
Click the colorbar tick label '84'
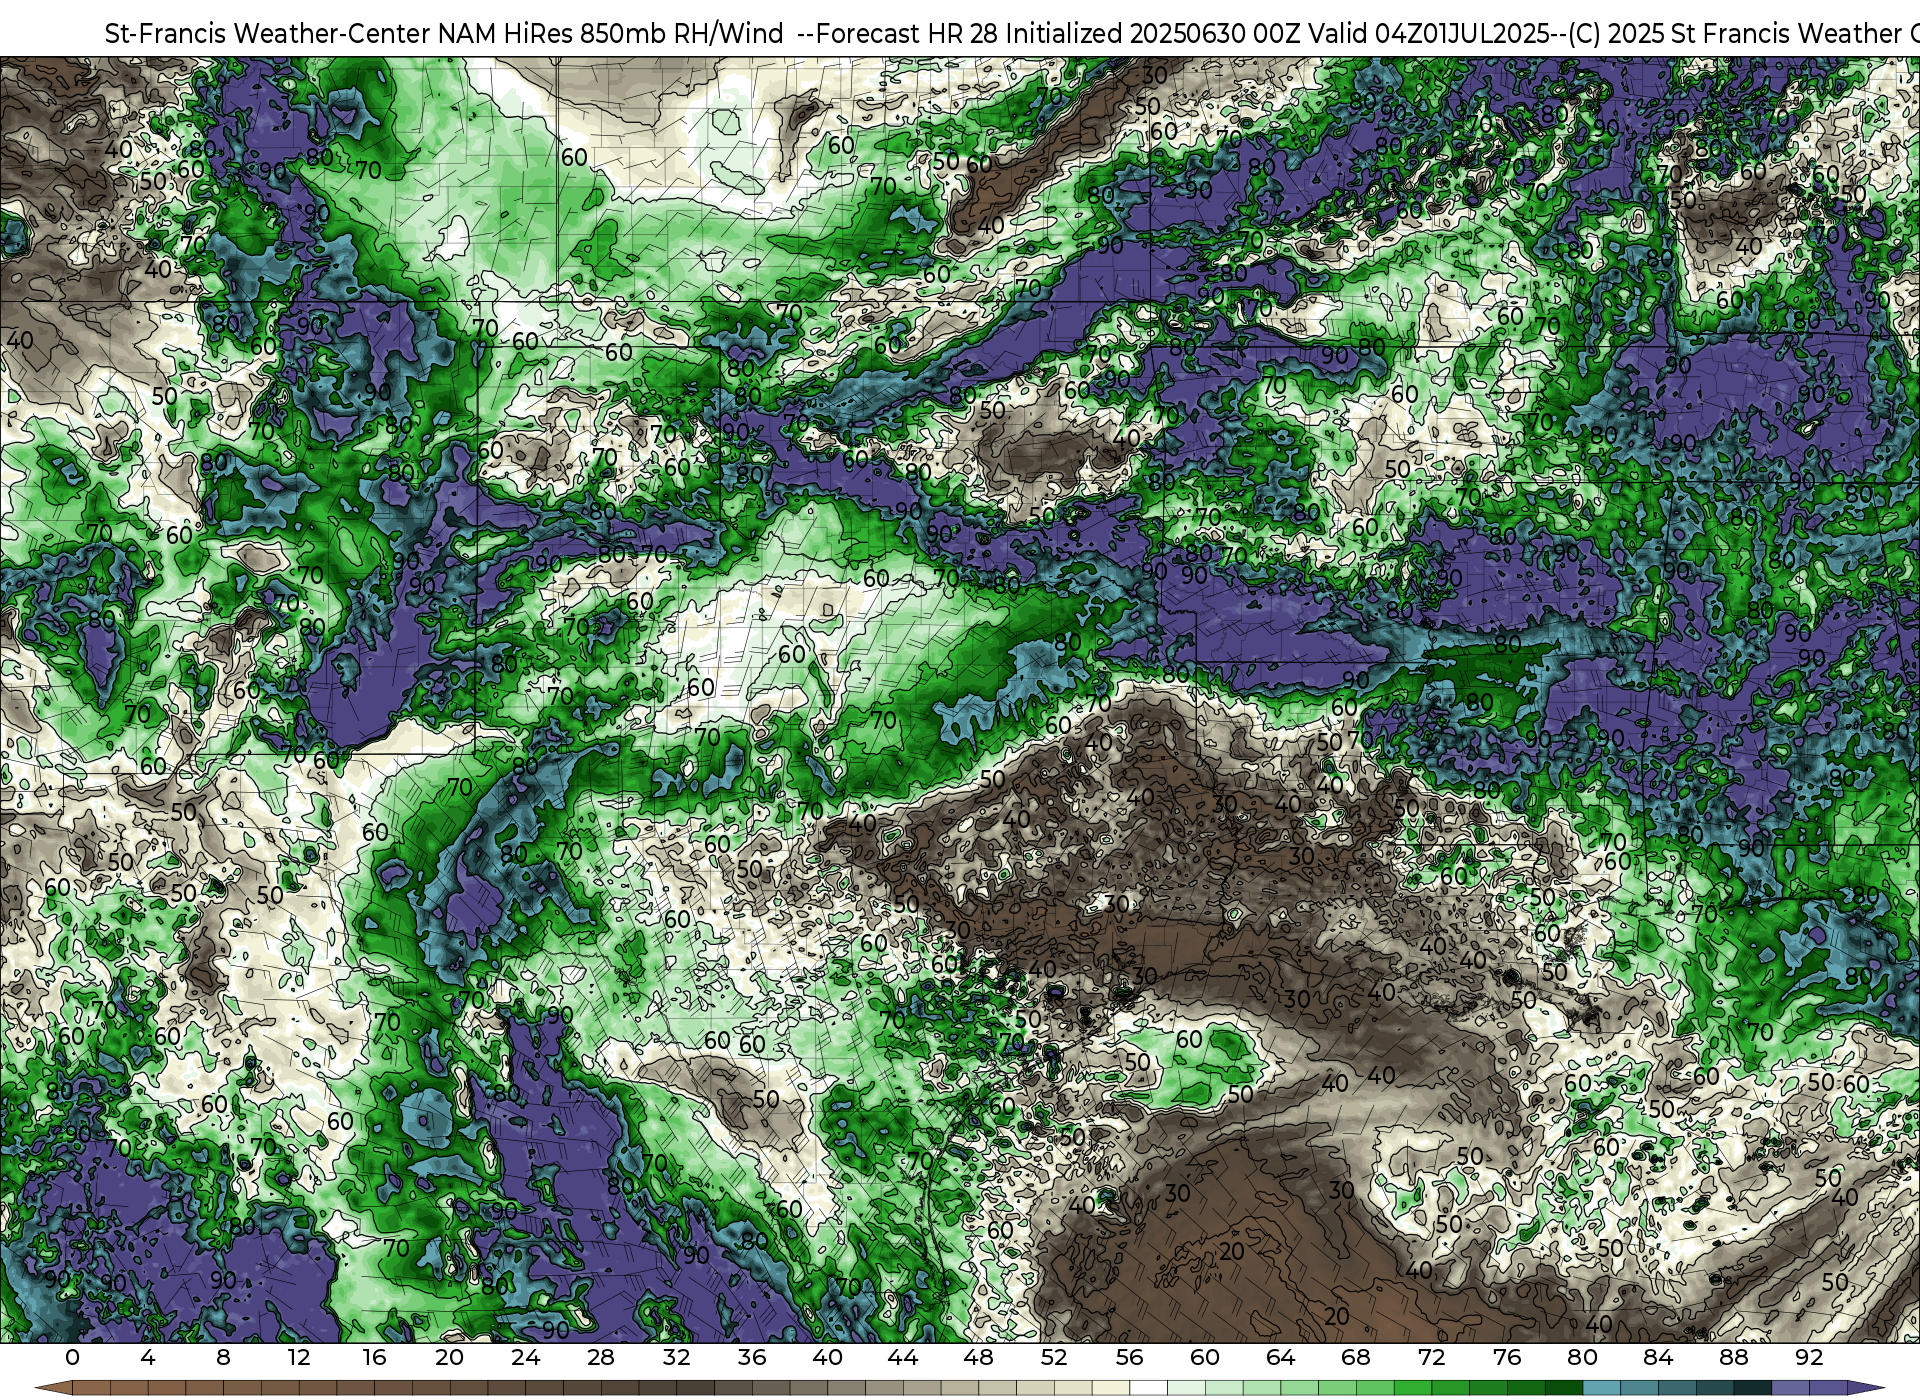click(1658, 1358)
